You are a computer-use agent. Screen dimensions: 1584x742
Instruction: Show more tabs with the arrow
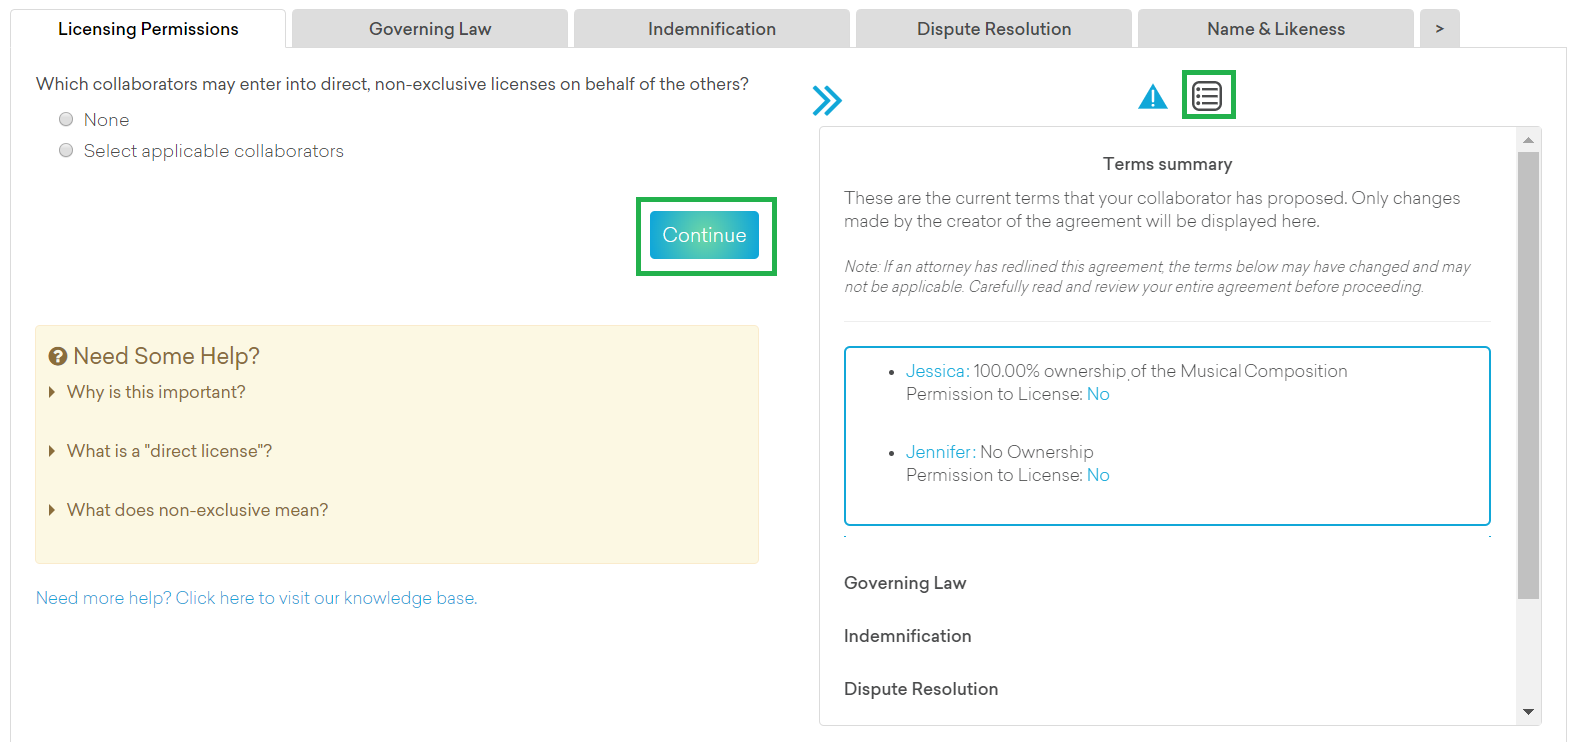click(1439, 29)
